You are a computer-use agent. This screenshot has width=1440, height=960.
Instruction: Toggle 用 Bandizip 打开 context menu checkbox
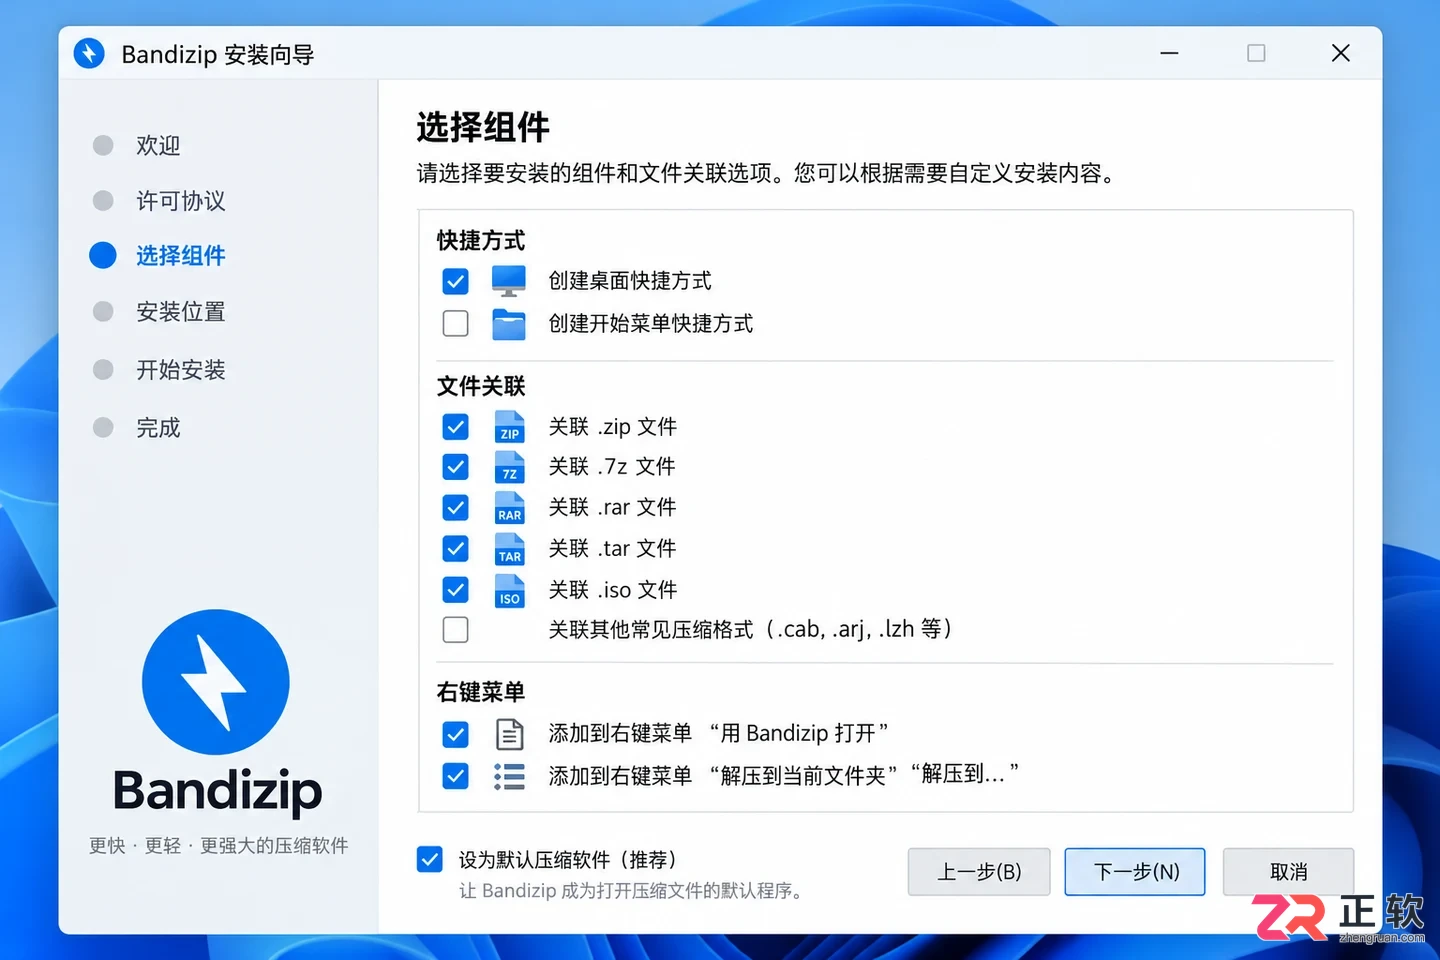click(x=455, y=735)
